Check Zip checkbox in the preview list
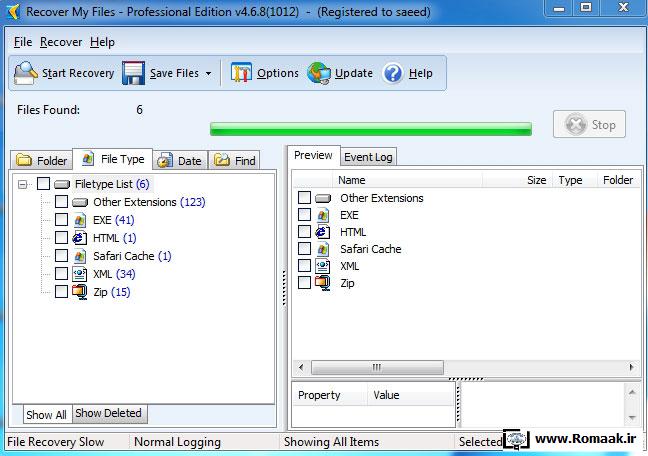 point(304,282)
